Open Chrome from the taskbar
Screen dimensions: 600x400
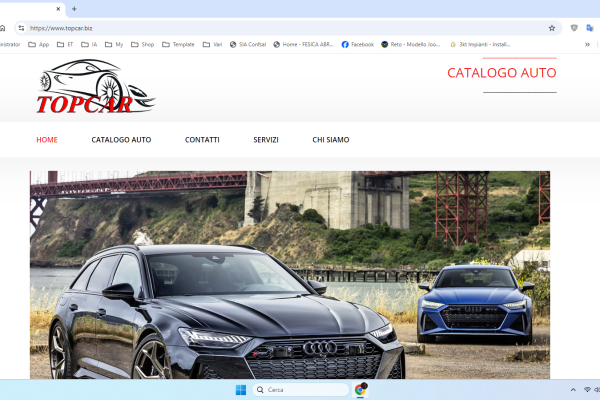click(360, 390)
